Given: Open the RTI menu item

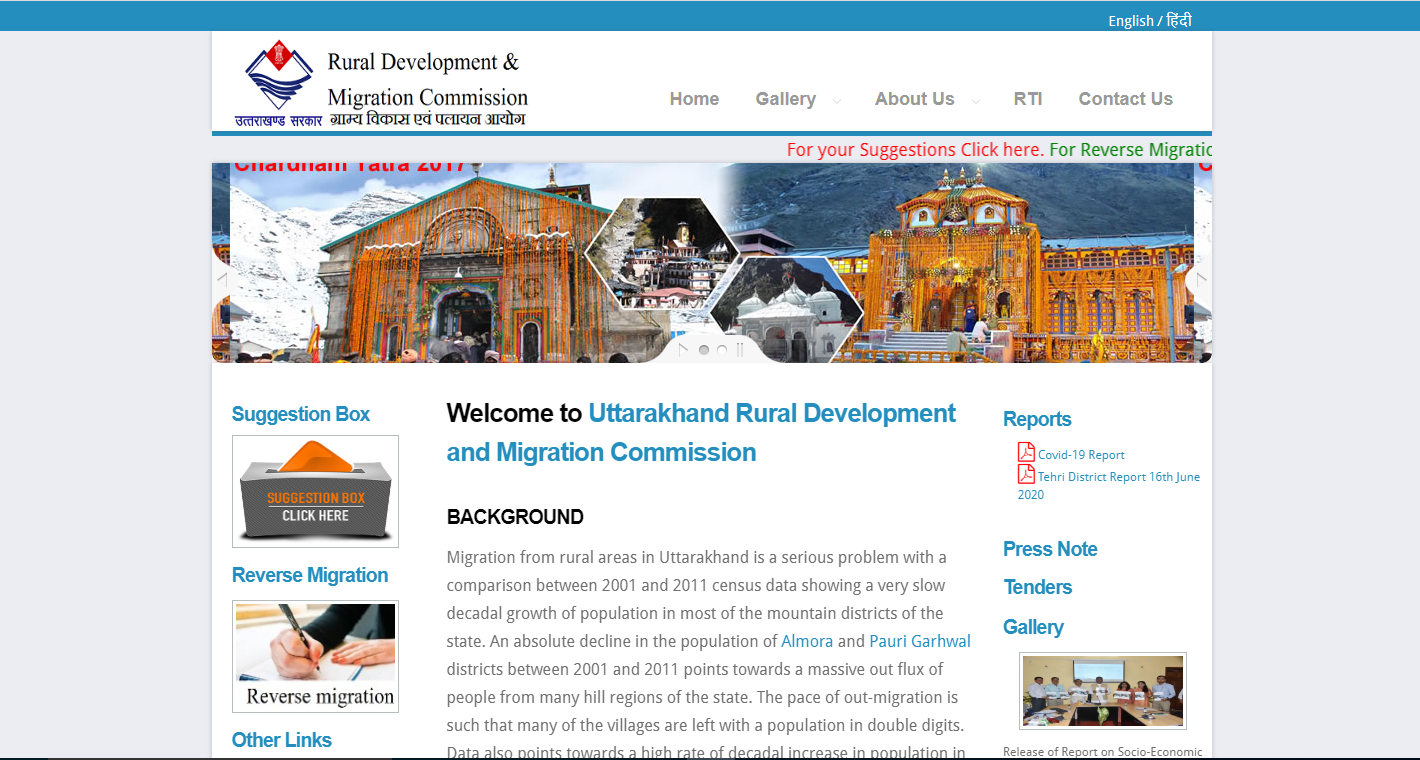Looking at the screenshot, I should [x=1028, y=99].
